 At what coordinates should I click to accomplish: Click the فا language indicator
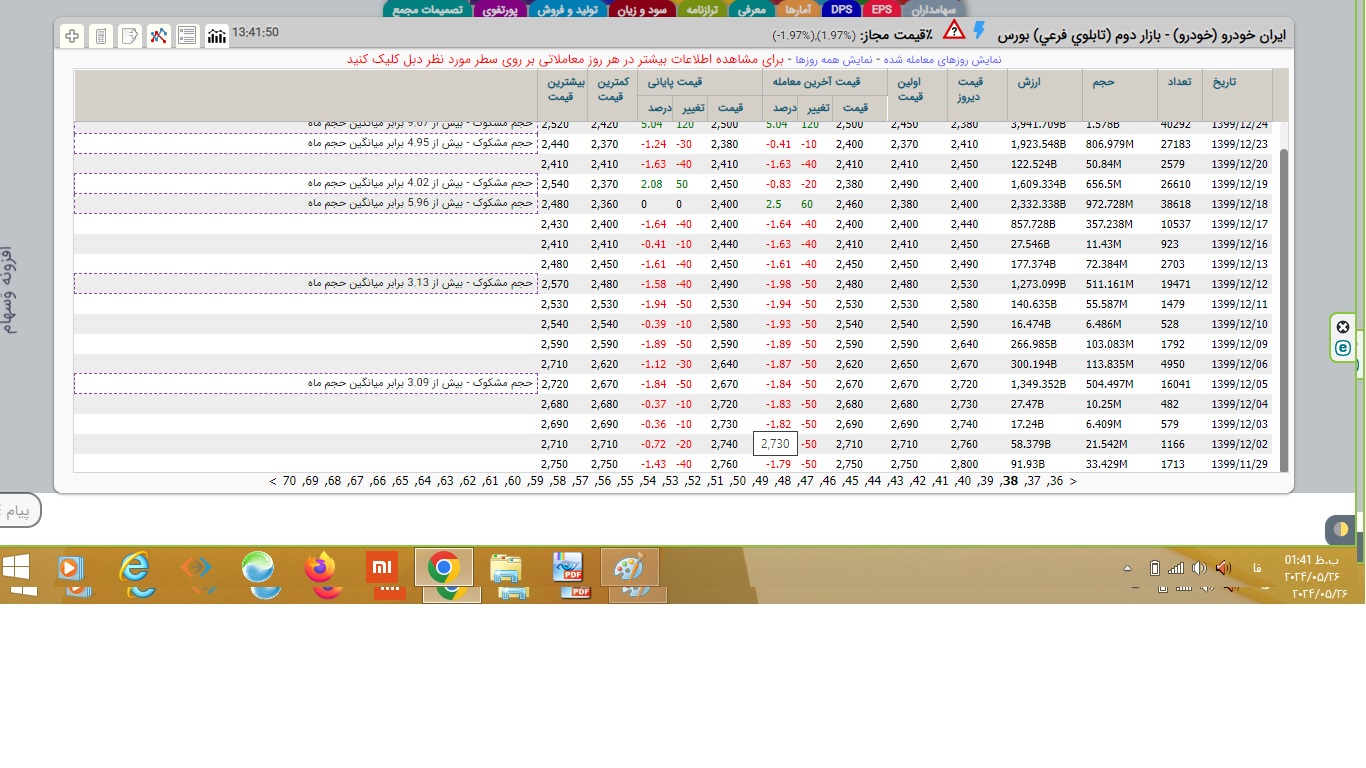coord(1255,569)
